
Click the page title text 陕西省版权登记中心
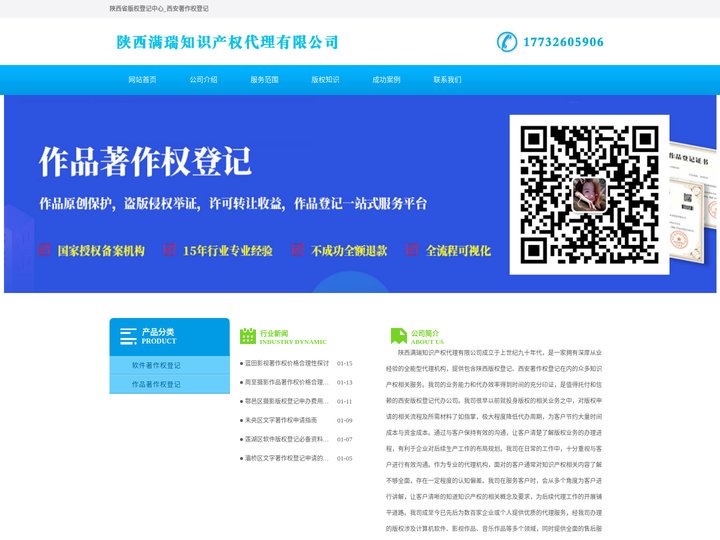[x=136, y=8]
